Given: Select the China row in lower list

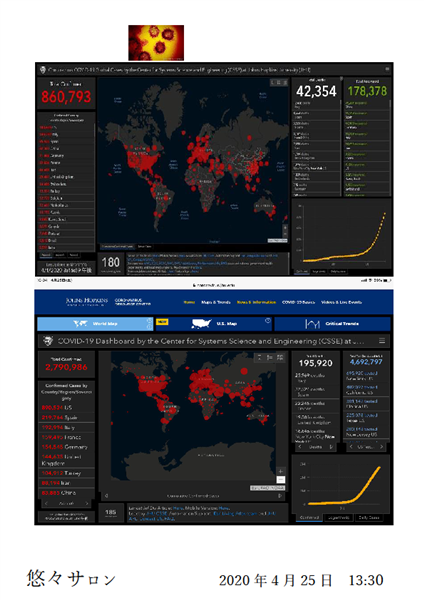Looking at the screenshot, I should (x=66, y=493).
